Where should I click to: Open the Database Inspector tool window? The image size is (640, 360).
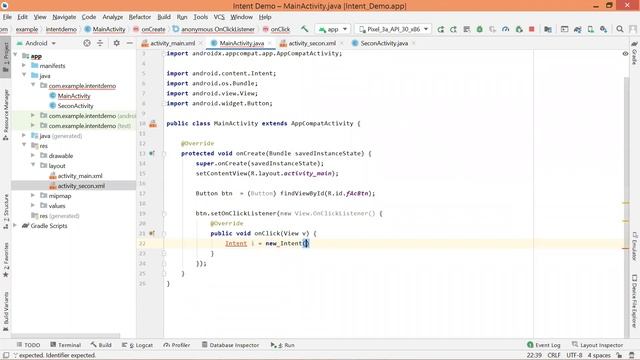coord(231,345)
